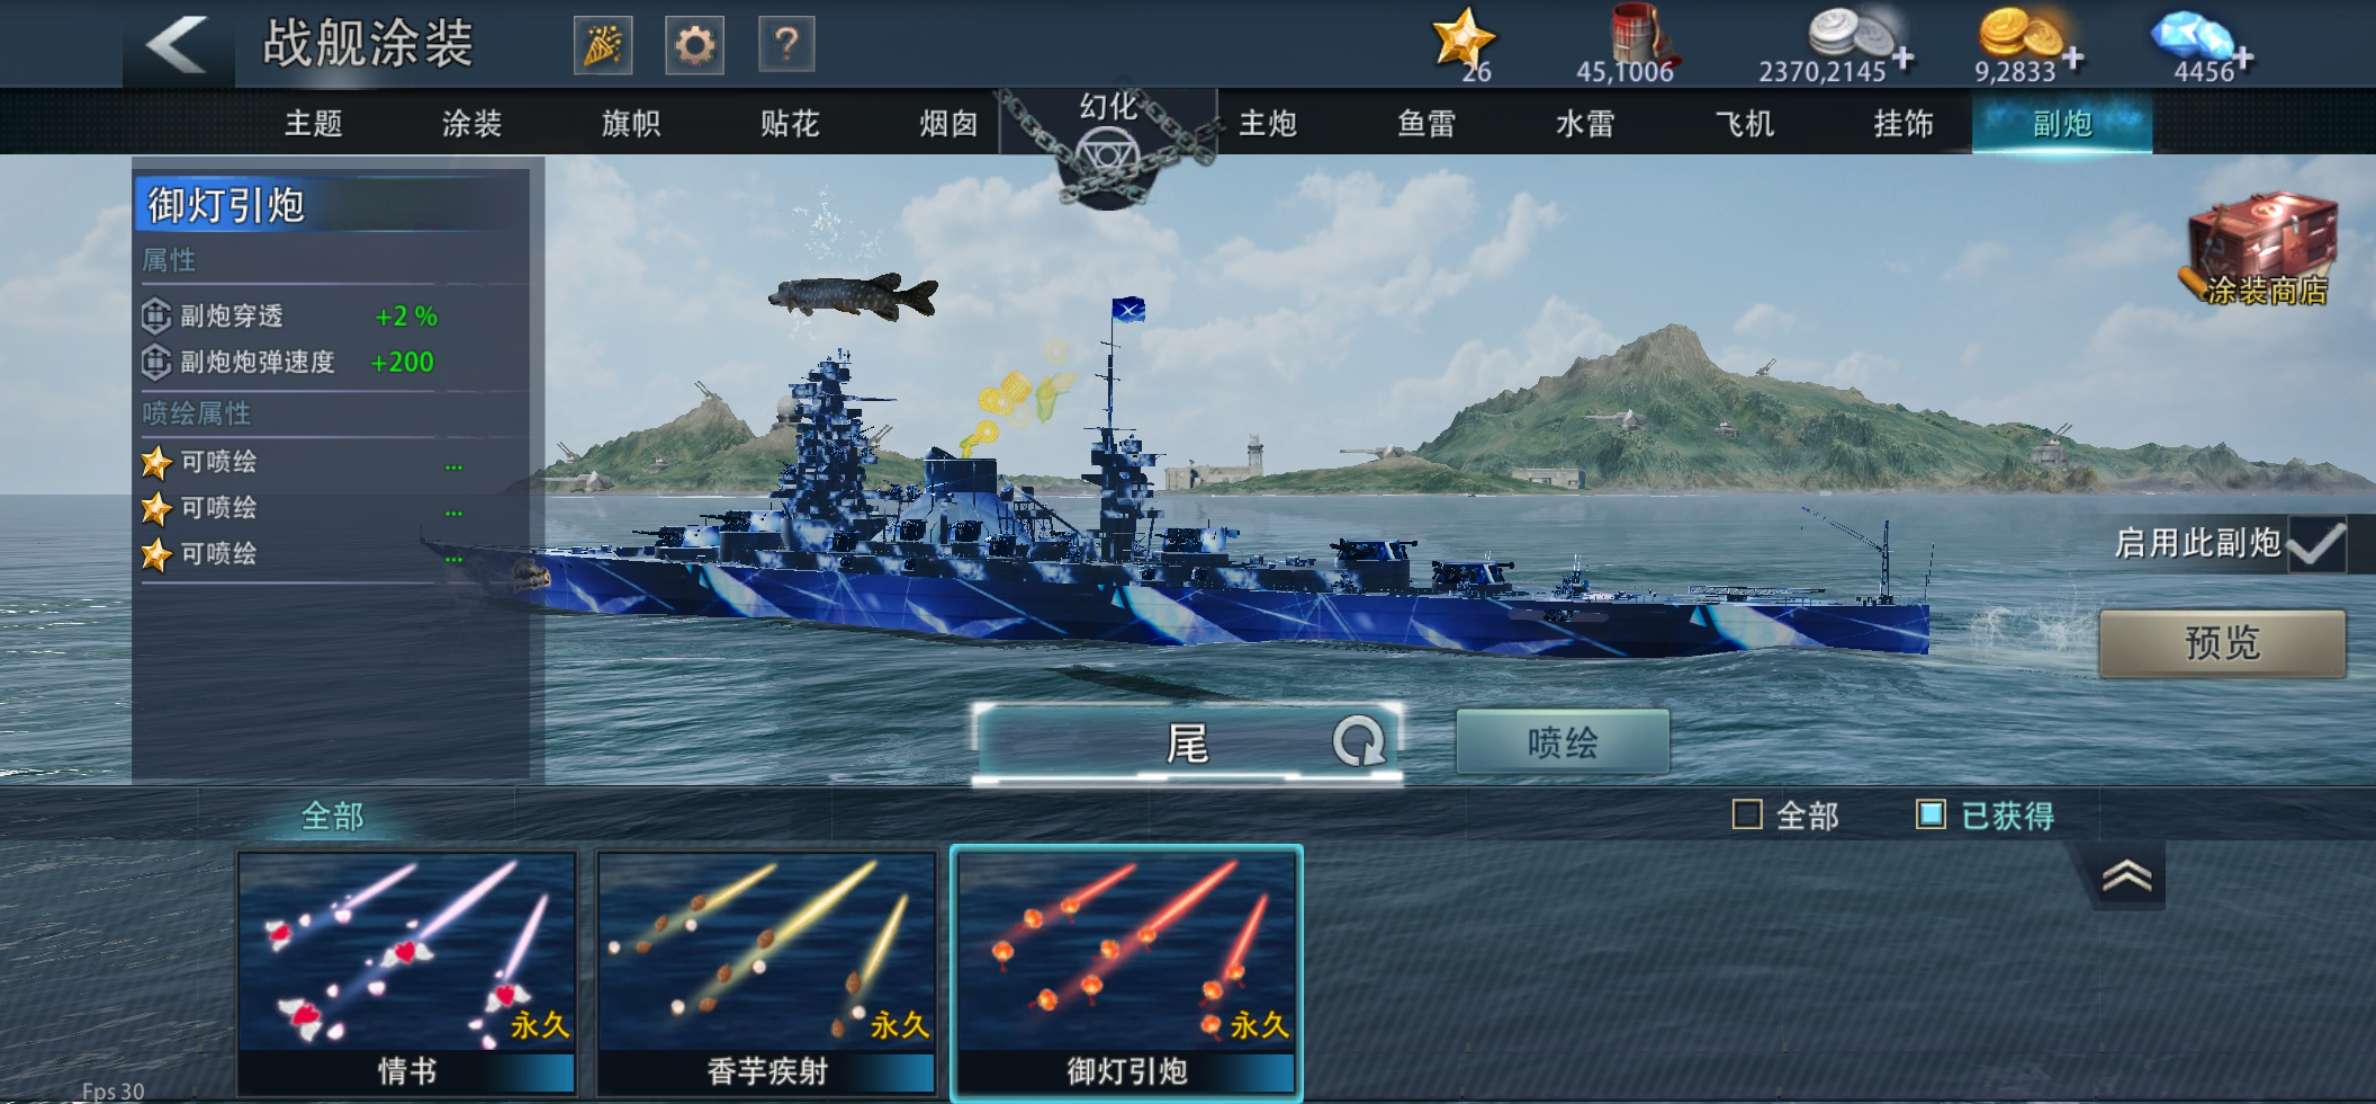Switch to the 鱼雷 tab
The image size is (2376, 1104).
click(x=1426, y=124)
